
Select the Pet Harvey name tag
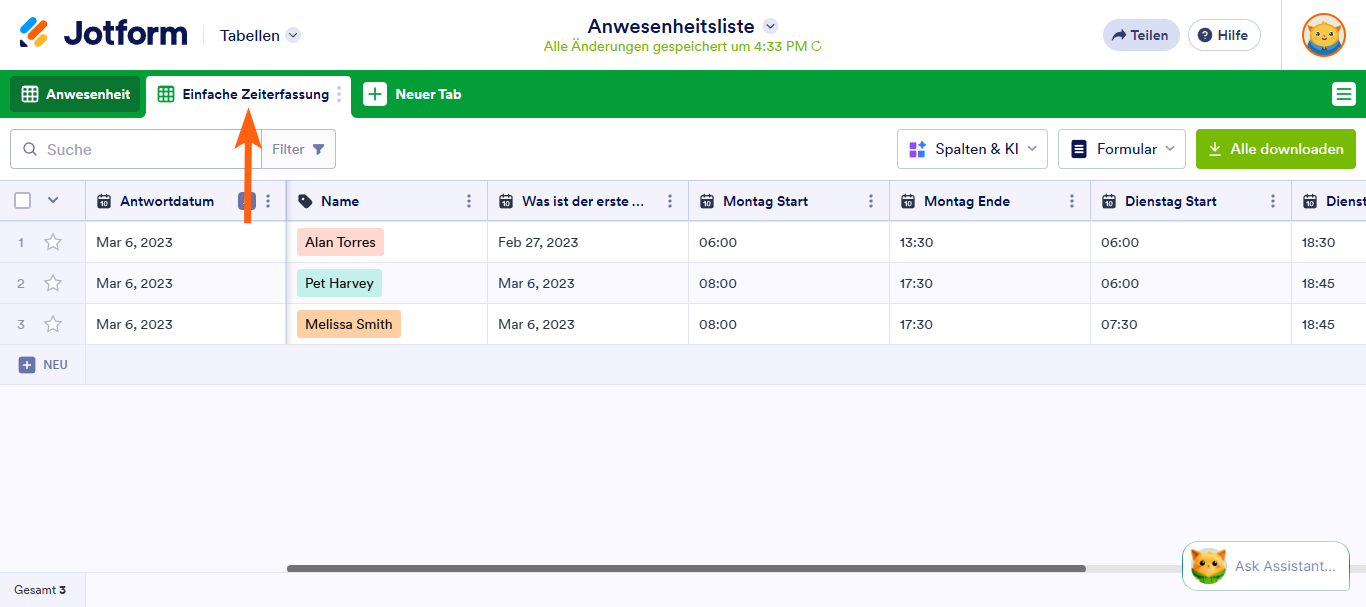pos(339,283)
